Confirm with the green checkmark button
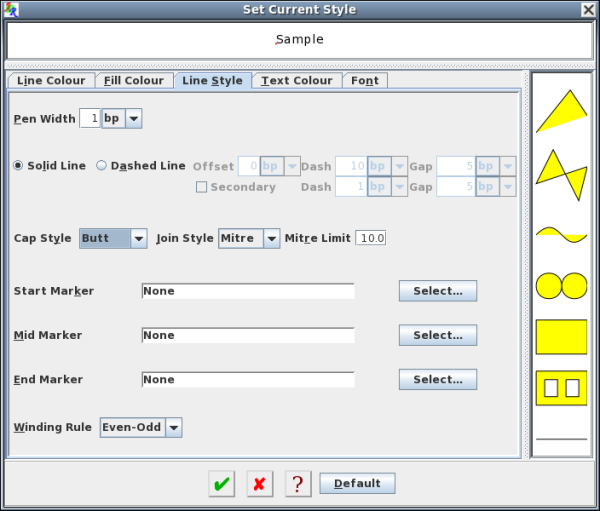 222,483
